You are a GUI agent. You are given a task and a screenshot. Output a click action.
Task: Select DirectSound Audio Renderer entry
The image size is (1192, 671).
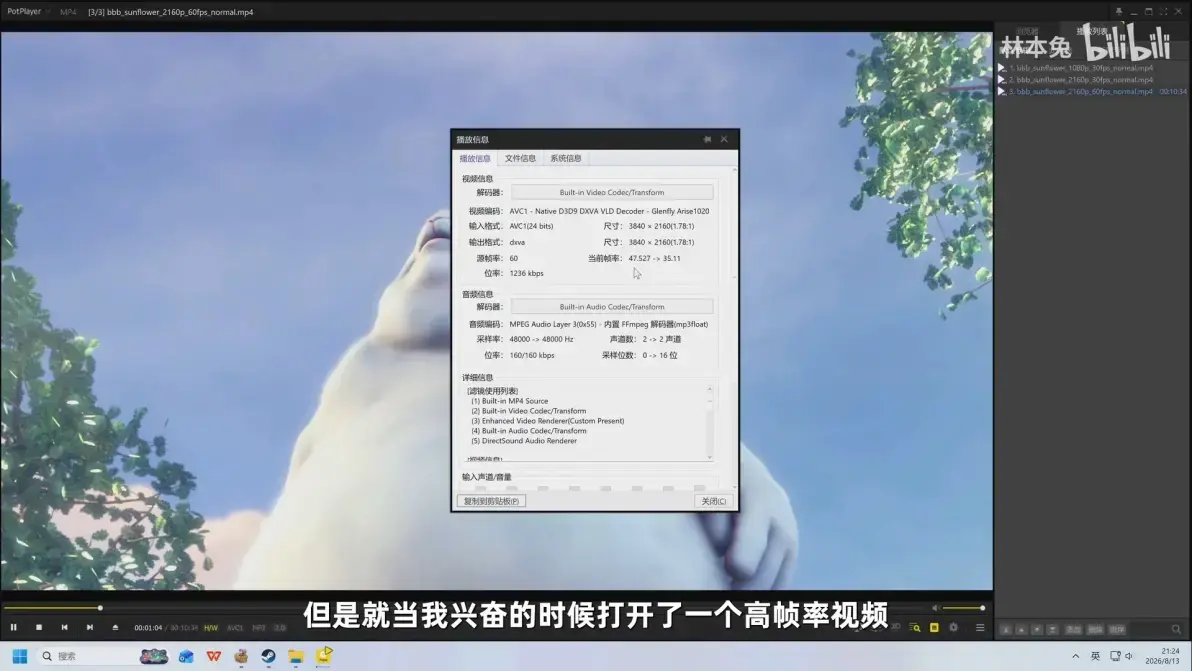[524, 441]
